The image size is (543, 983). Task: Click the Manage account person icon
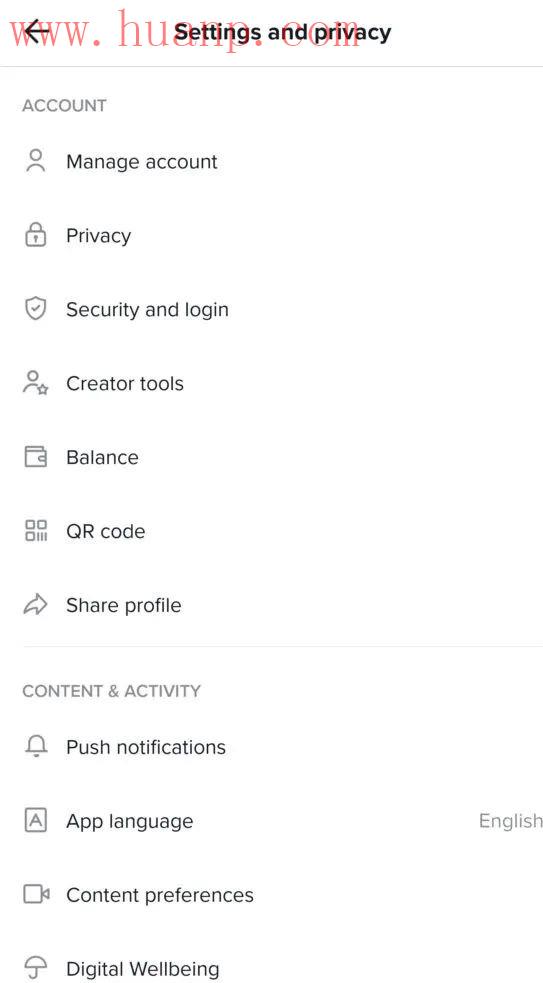pos(36,161)
